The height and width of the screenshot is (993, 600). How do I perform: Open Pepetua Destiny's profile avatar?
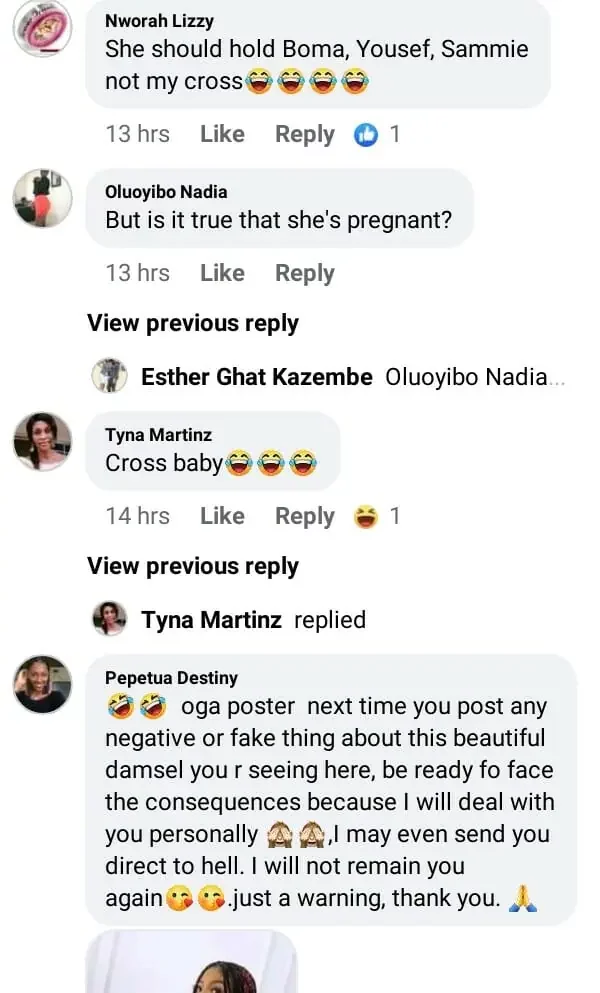tap(42, 684)
